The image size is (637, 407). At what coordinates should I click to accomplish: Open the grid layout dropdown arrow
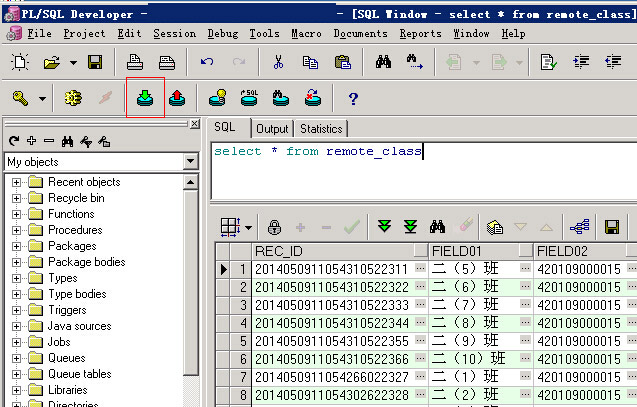click(x=248, y=227)
